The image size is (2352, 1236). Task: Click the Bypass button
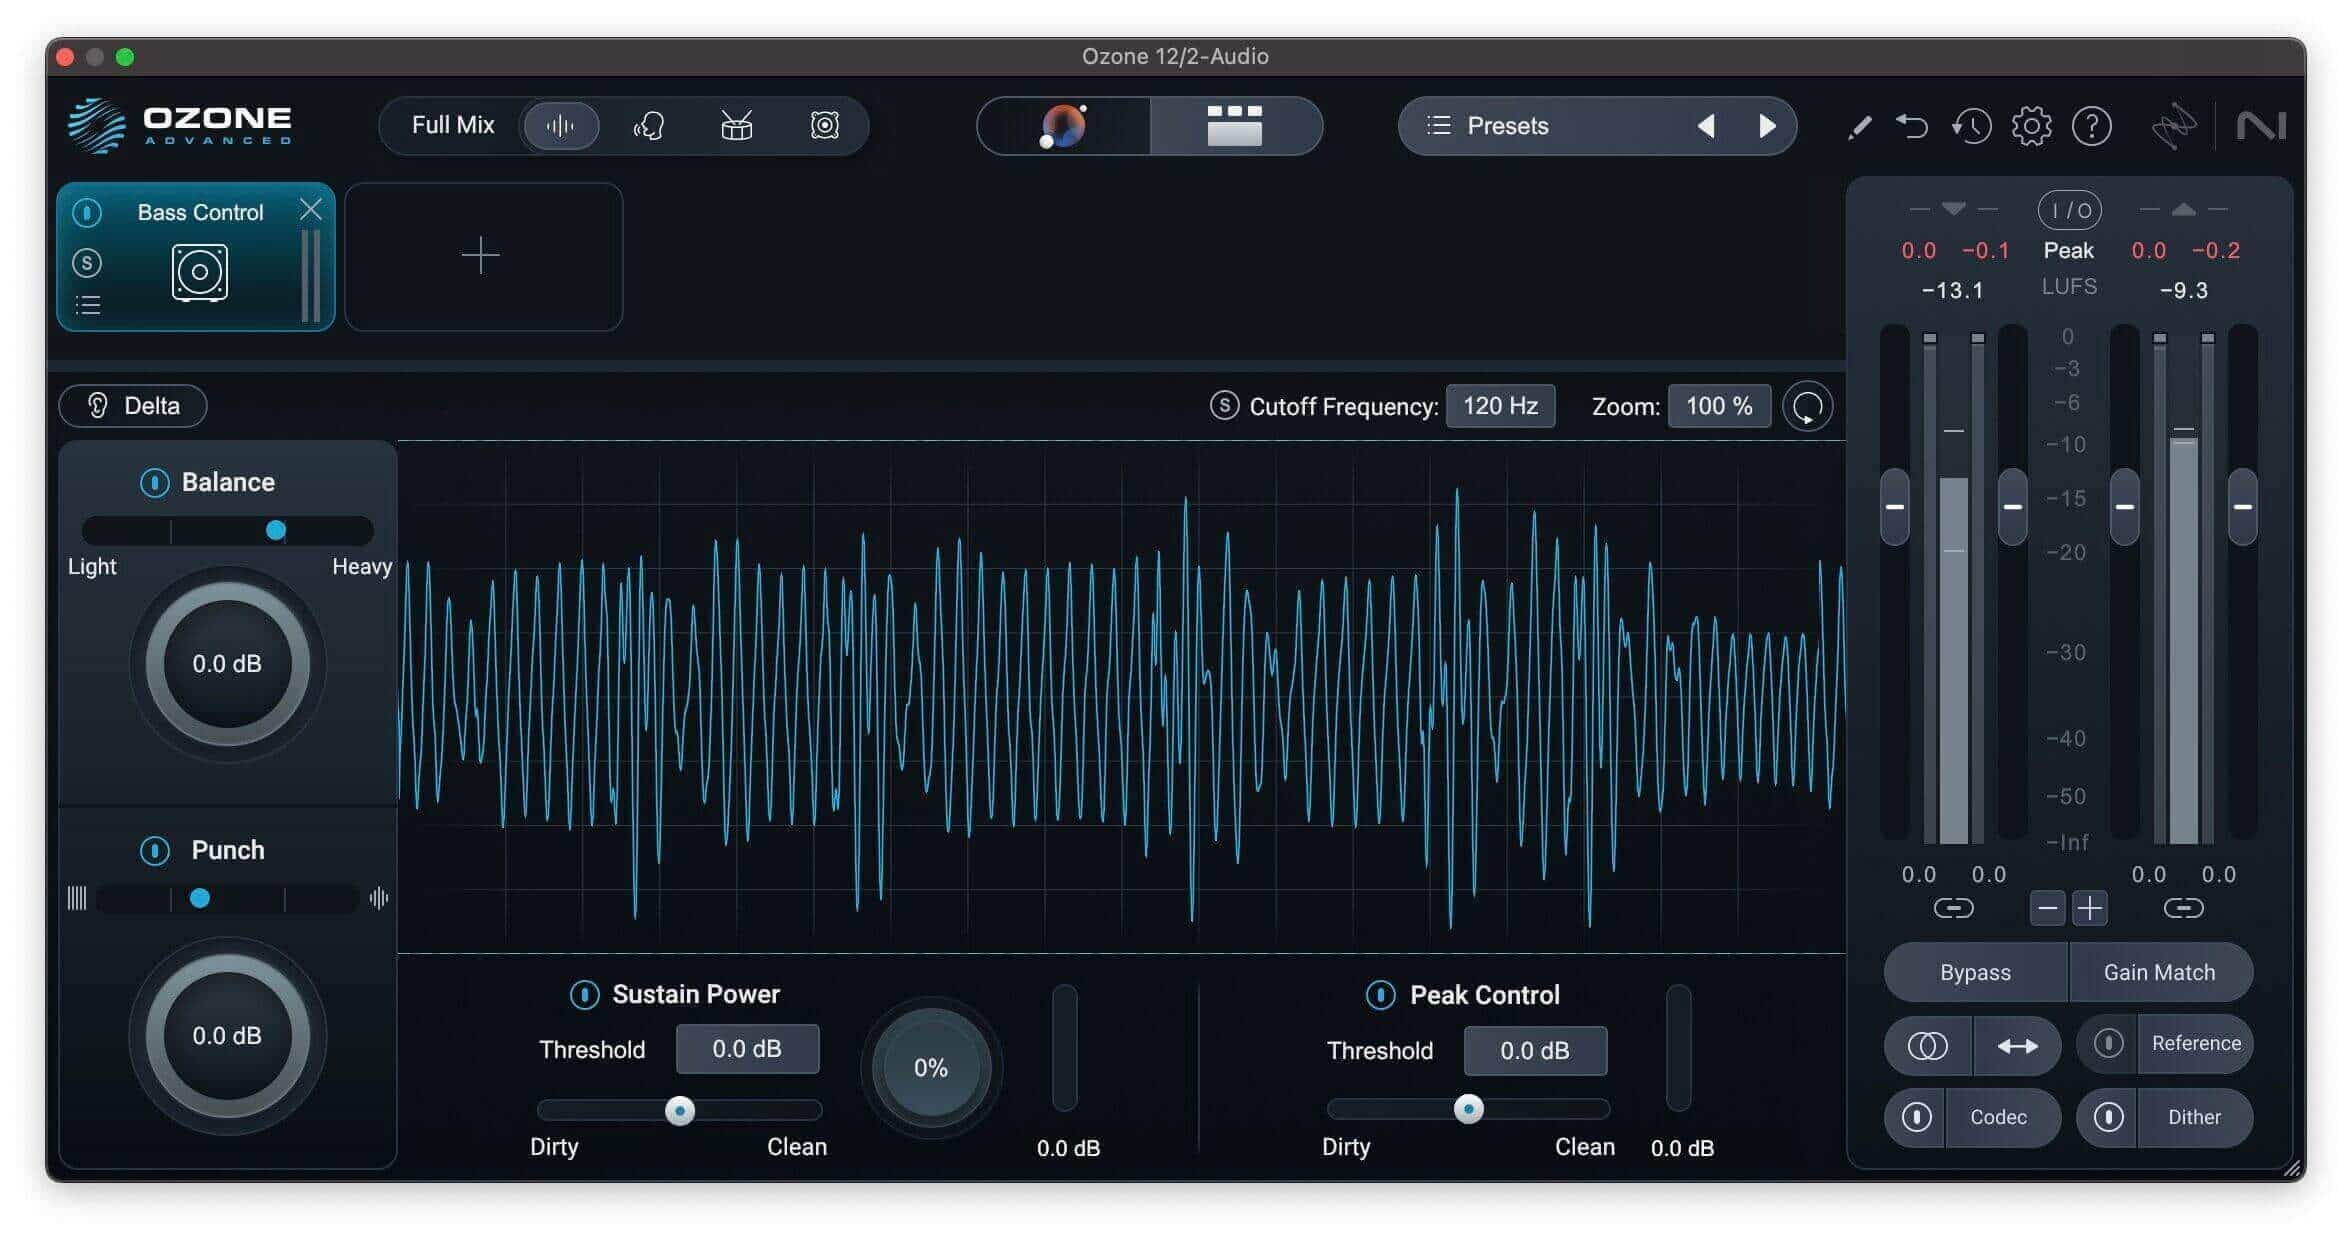click(x=1975, y=972)
